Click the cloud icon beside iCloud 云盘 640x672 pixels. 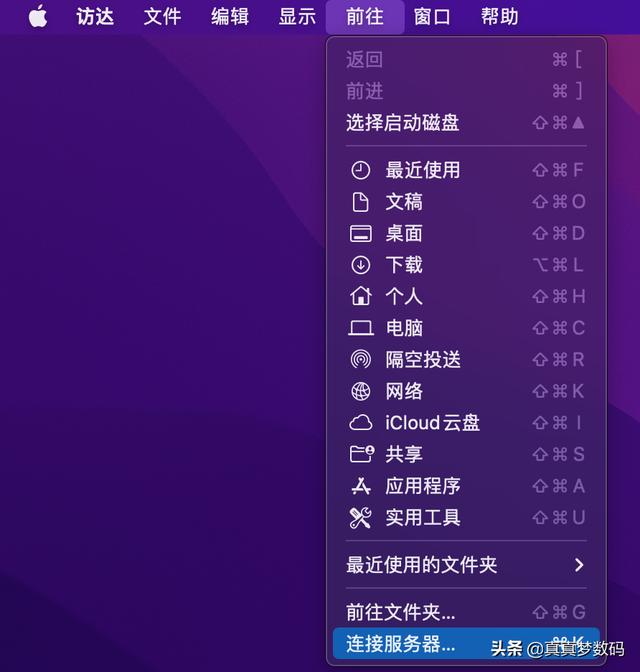click(x=361, y=423)
